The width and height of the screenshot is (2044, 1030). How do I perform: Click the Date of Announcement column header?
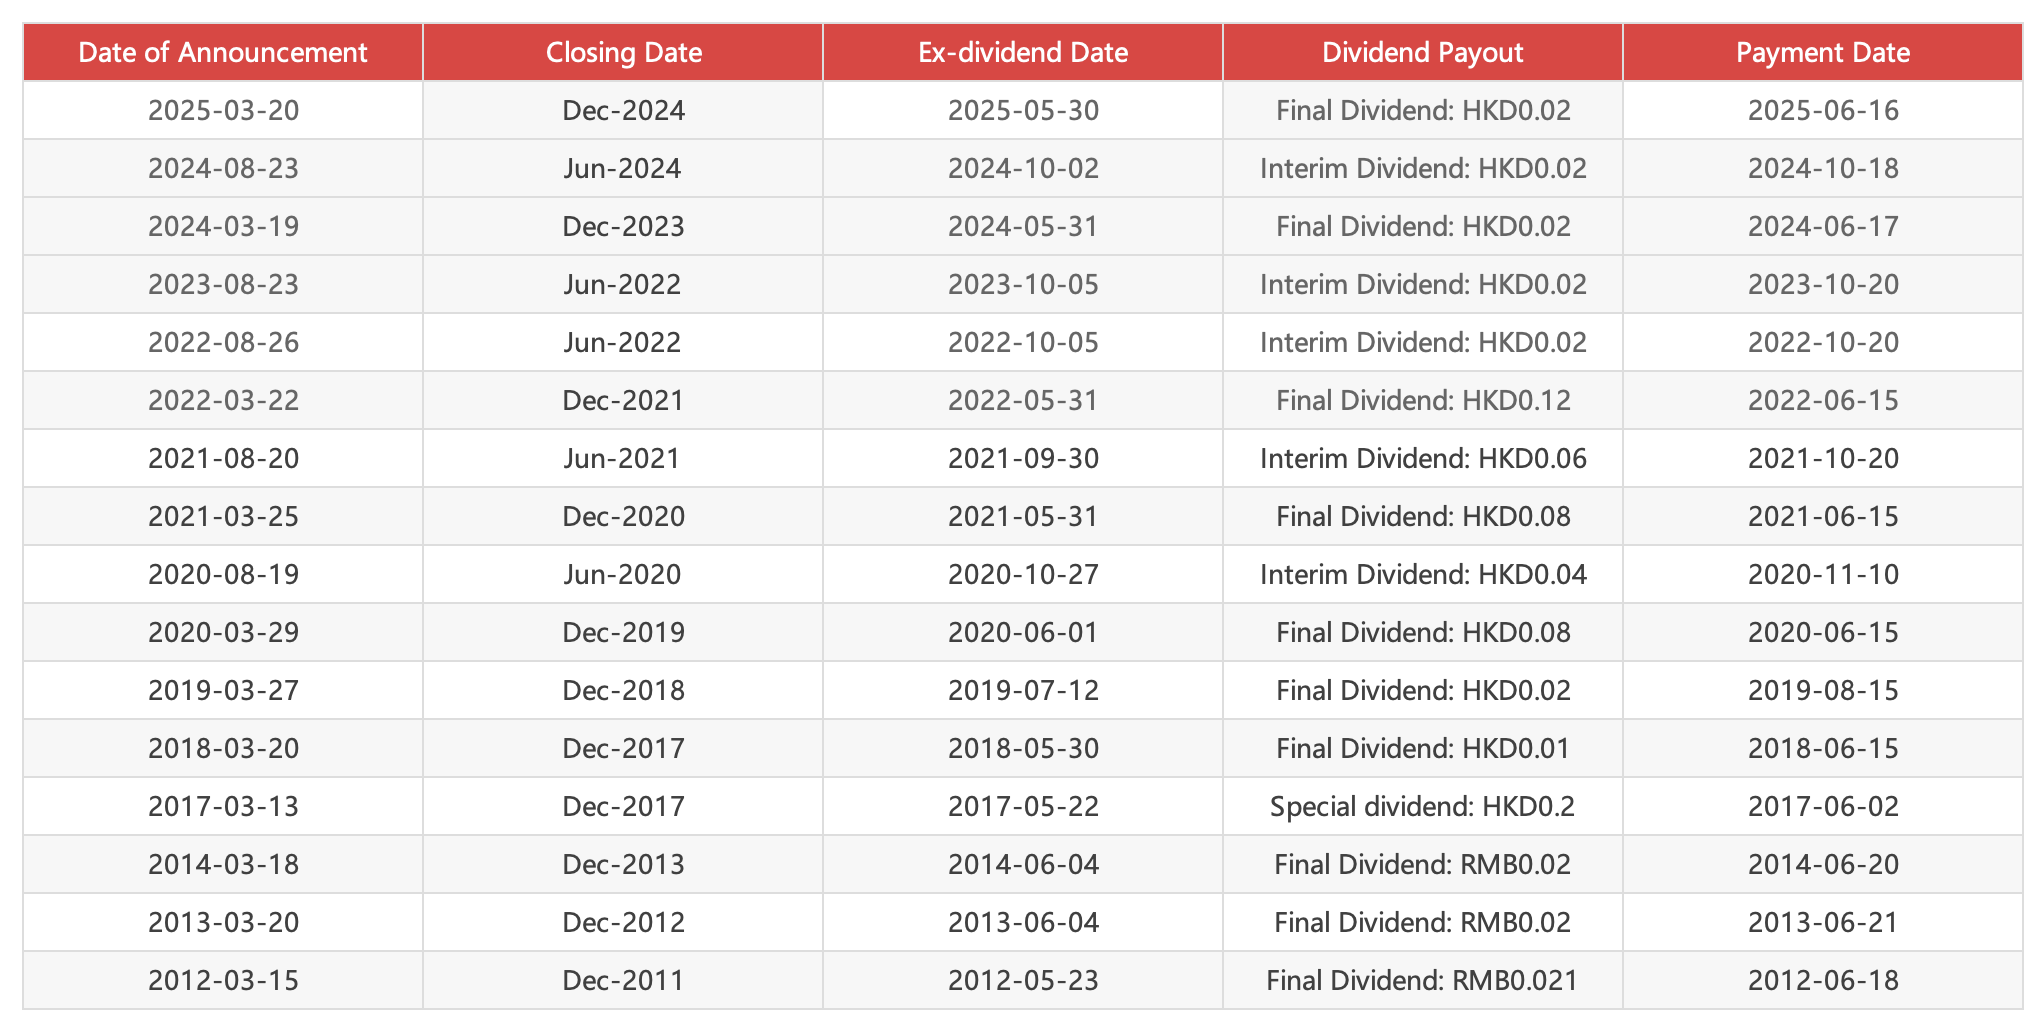[223, 52]
